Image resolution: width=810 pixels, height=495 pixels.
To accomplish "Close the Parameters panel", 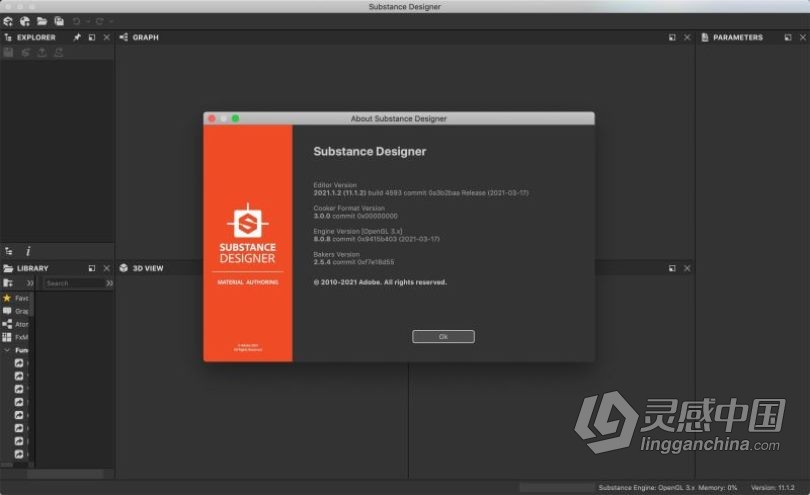I will (x=803, y=37).
